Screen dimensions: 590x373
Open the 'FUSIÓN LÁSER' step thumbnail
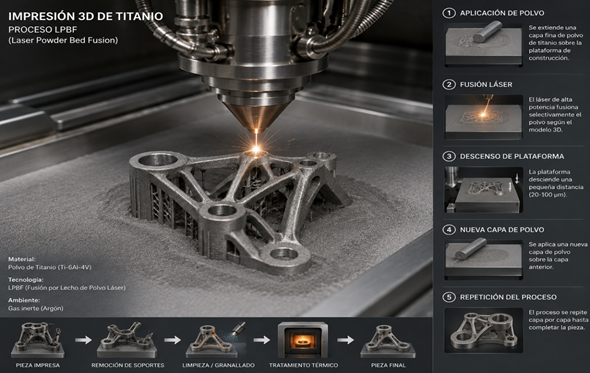[x=484, y=117]
